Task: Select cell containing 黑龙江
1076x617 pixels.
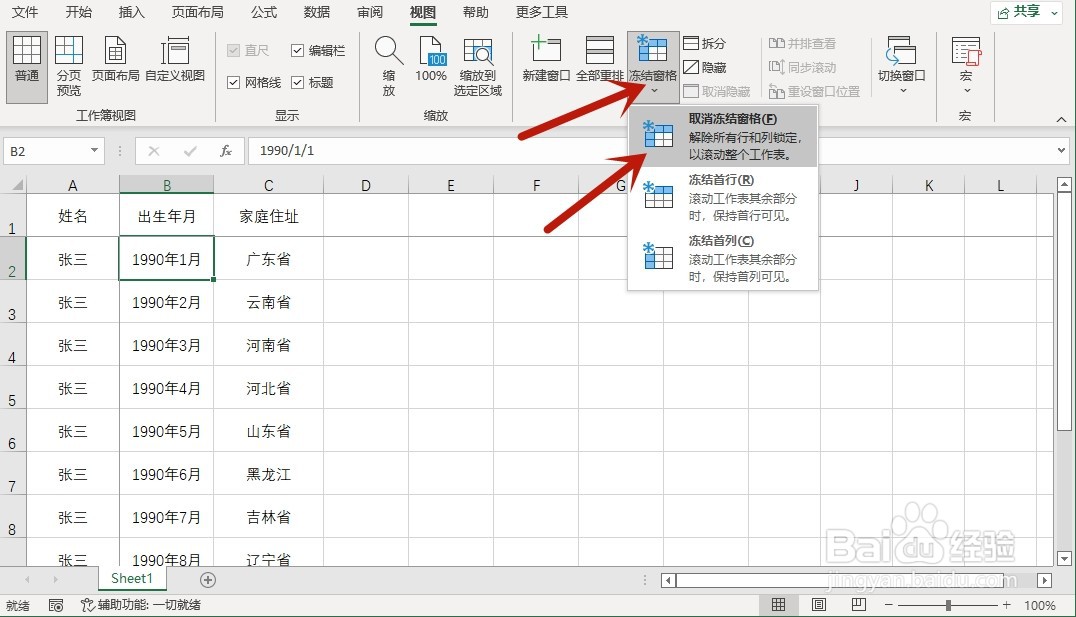Action: (268, 474)
